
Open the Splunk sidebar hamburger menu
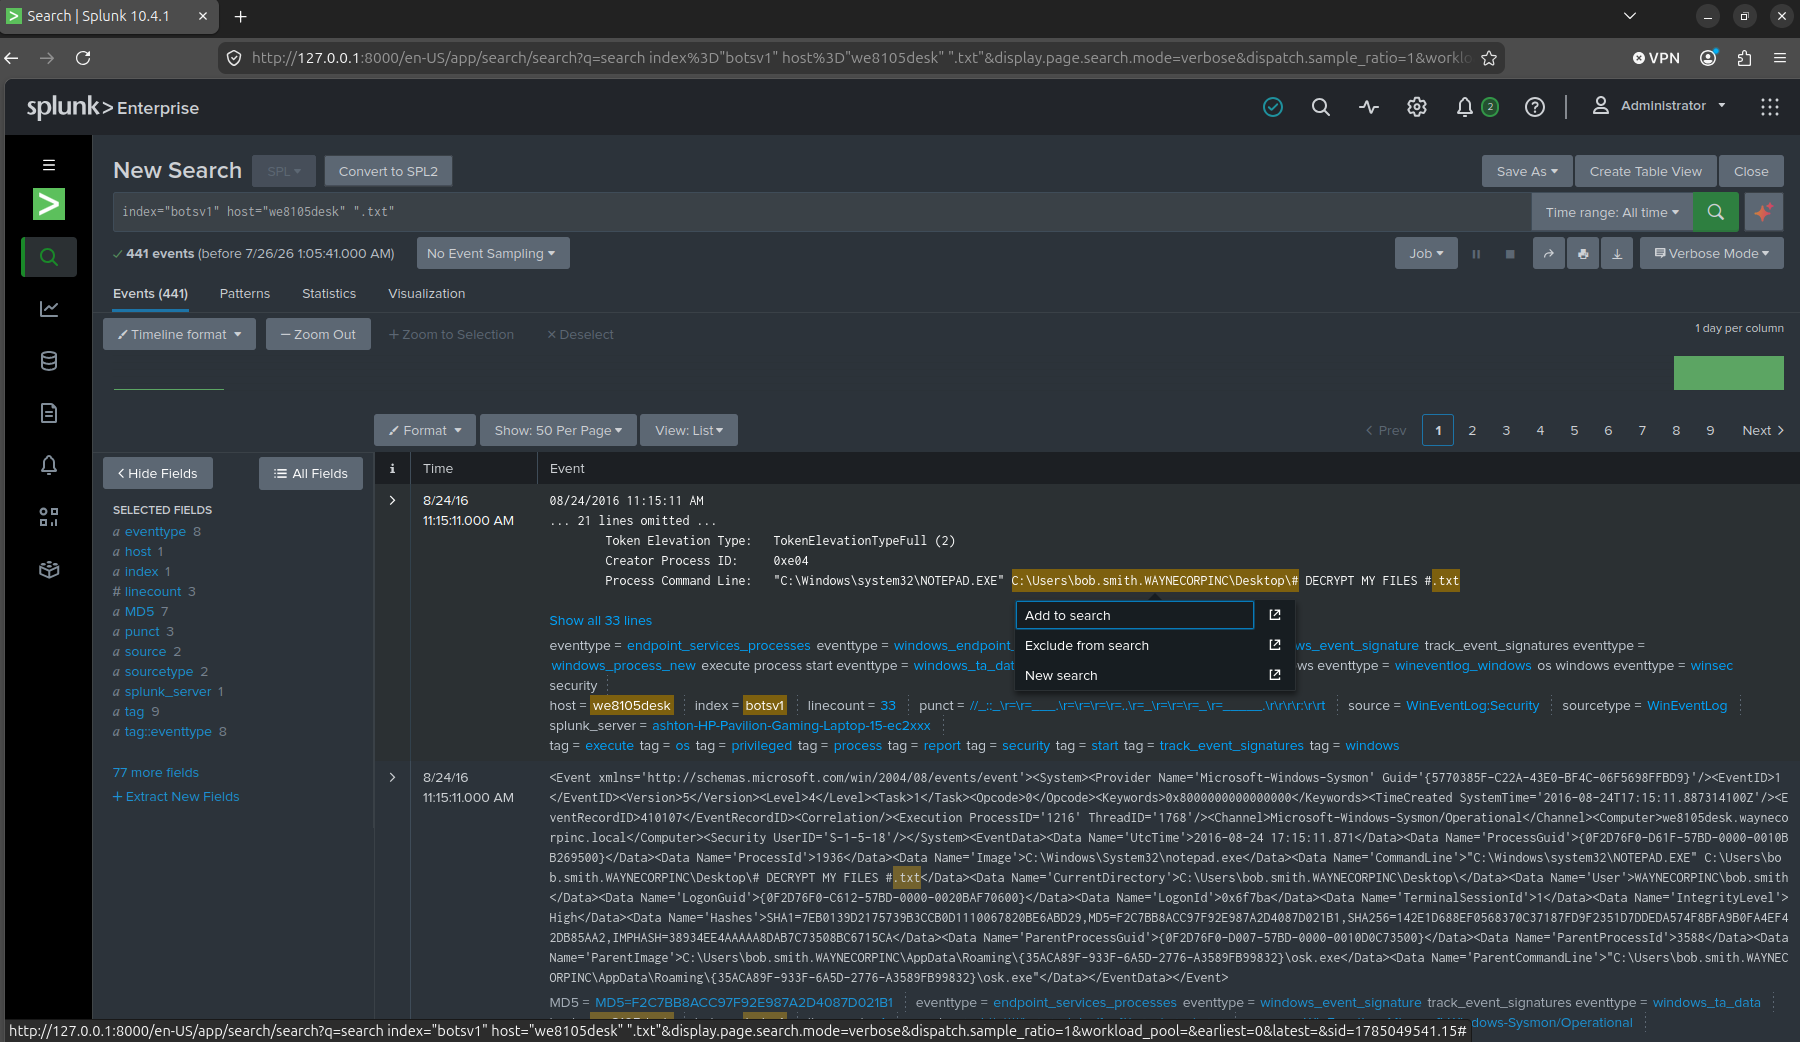(x=49, y=165)
